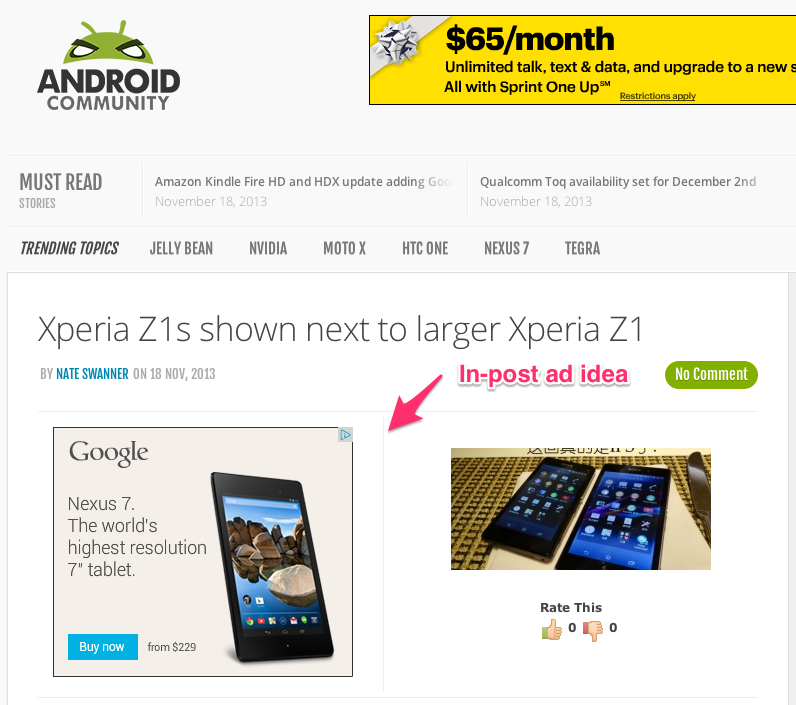Click the Google logo in Nexus ad
This screenshot has height=705, width=796.
[x=109, y=453]
